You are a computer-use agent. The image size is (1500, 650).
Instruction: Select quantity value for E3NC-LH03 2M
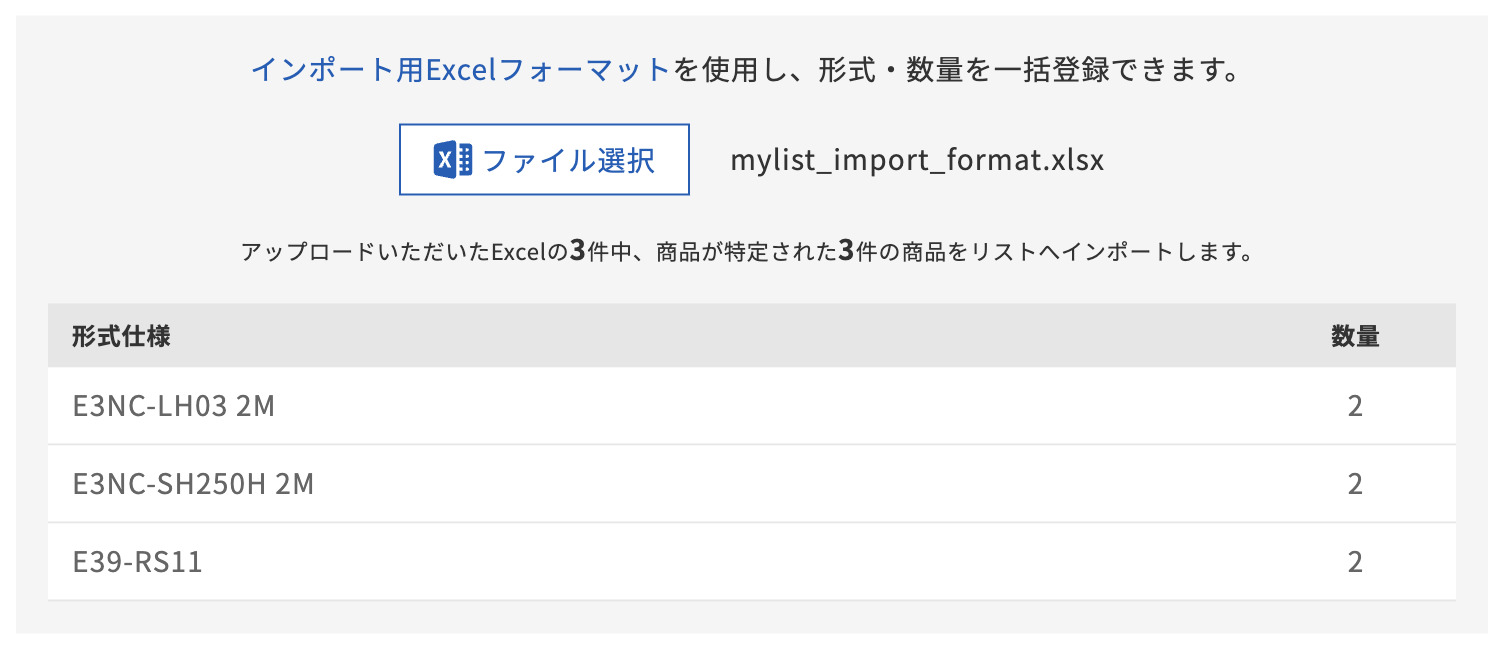(1355, 406)
